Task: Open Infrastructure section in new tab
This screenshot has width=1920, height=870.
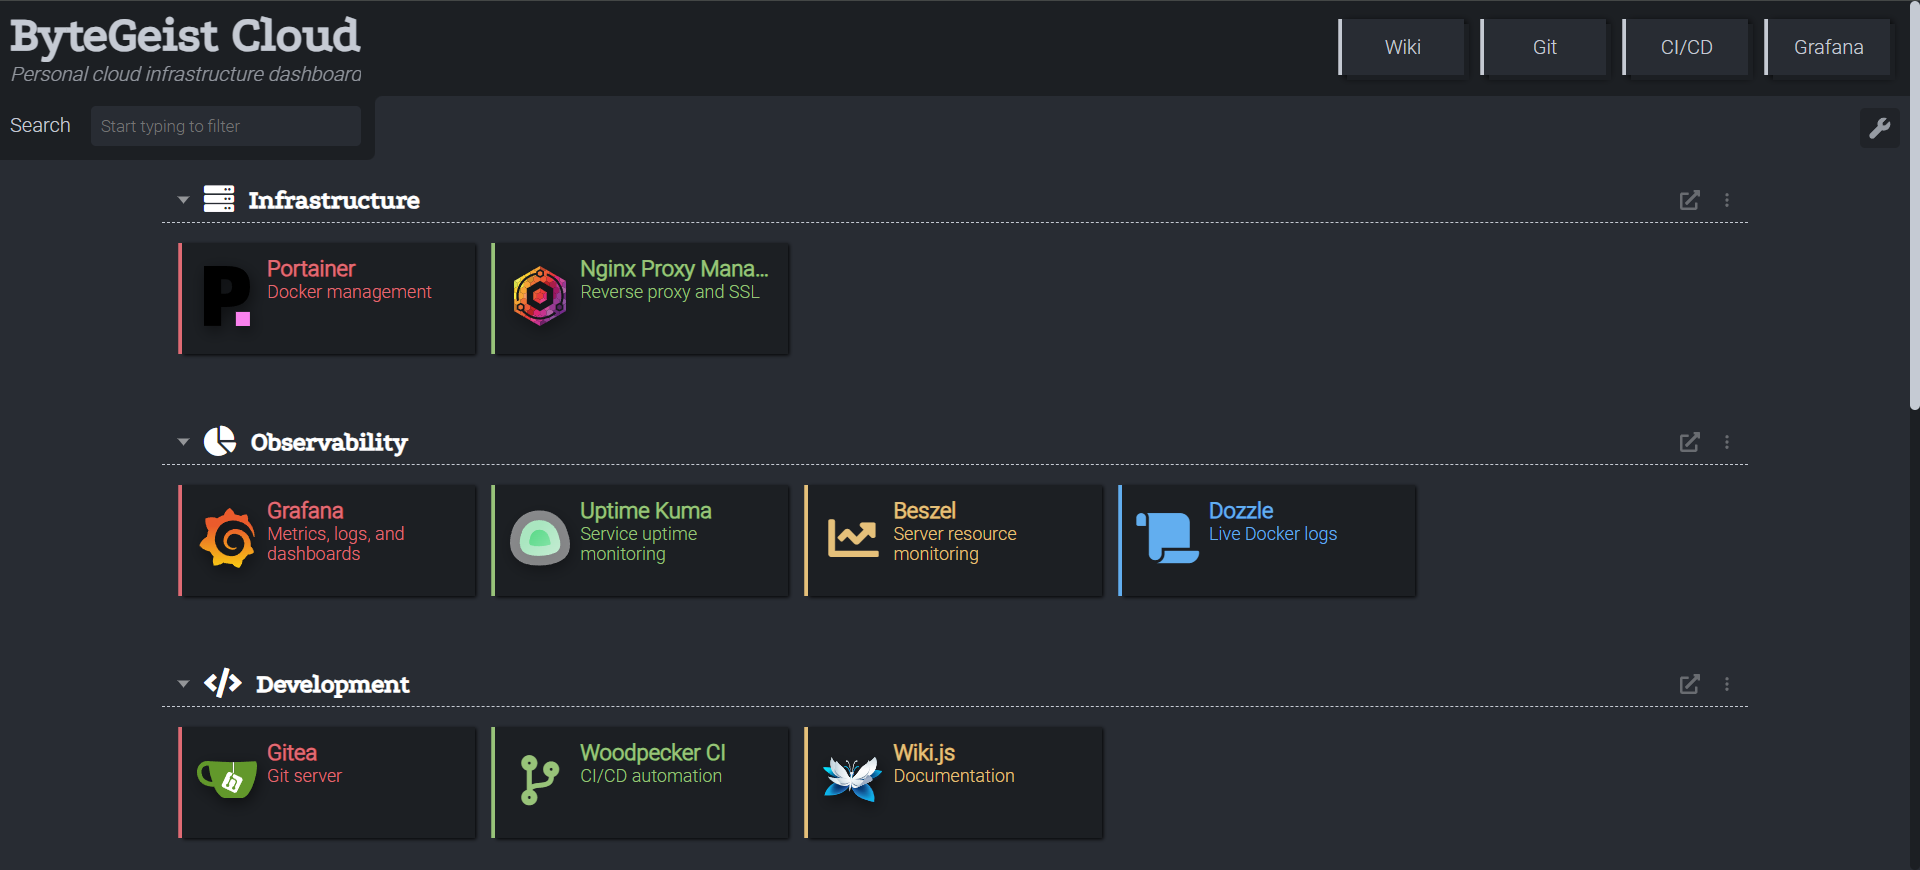Action: [x=1689, y=200]
